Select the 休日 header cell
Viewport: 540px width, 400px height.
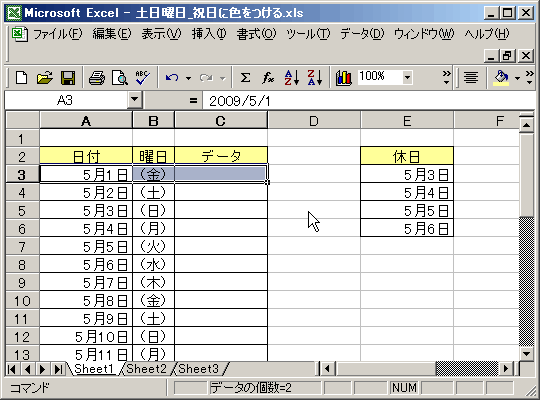tap(407, 156)
